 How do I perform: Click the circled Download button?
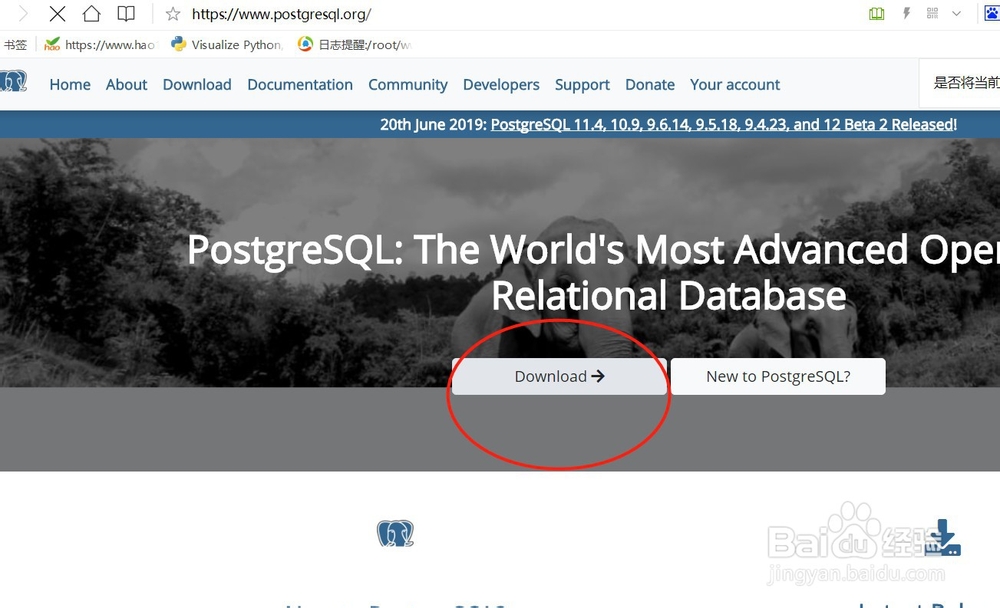(x=557, y=376)
